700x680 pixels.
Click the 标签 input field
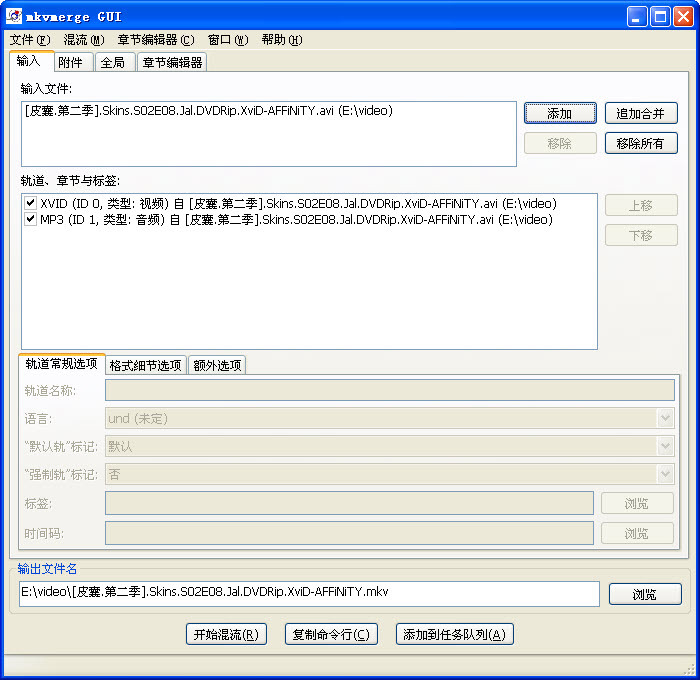point(350,503)
